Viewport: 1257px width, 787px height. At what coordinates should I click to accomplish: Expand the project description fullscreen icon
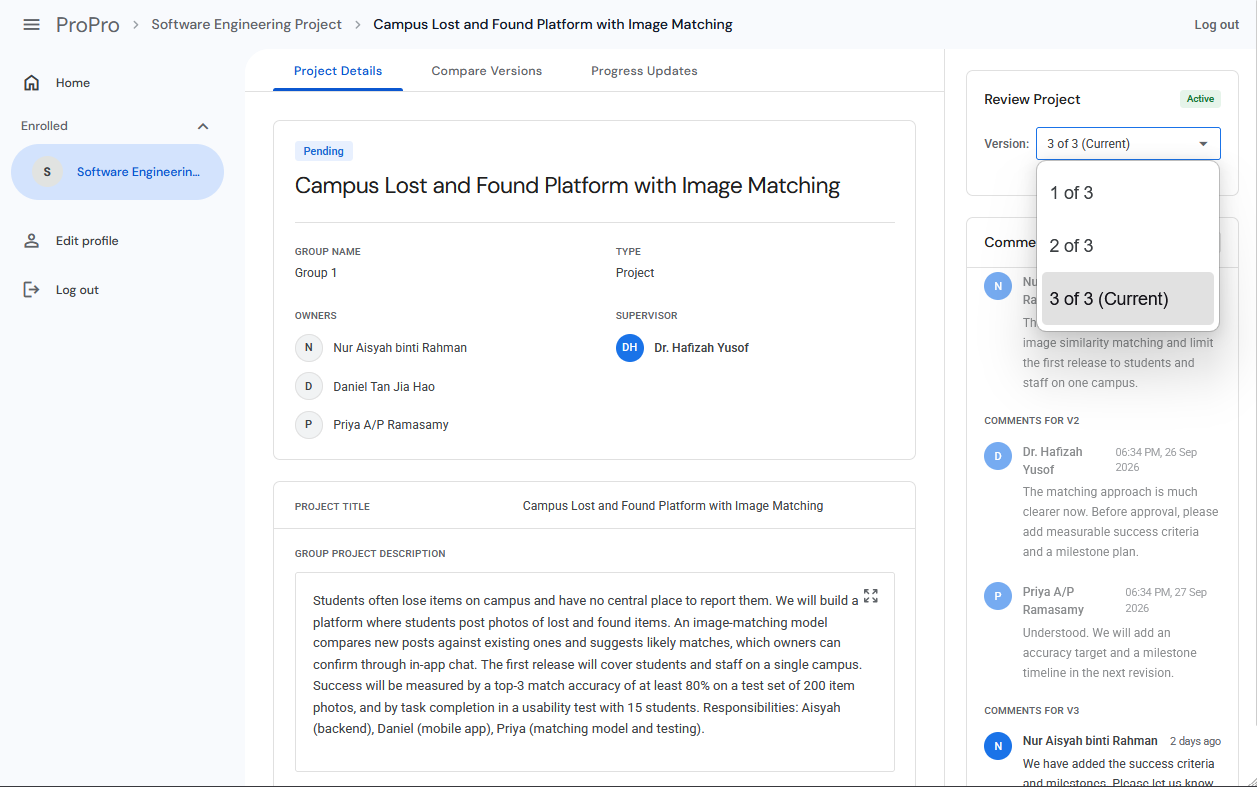click(870, 596)
